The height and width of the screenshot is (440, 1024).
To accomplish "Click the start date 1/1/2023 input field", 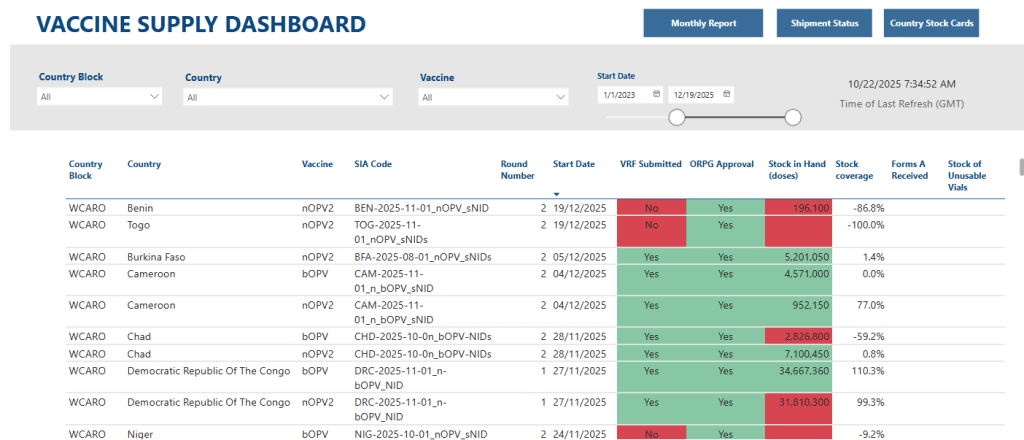I will point(624,94).
